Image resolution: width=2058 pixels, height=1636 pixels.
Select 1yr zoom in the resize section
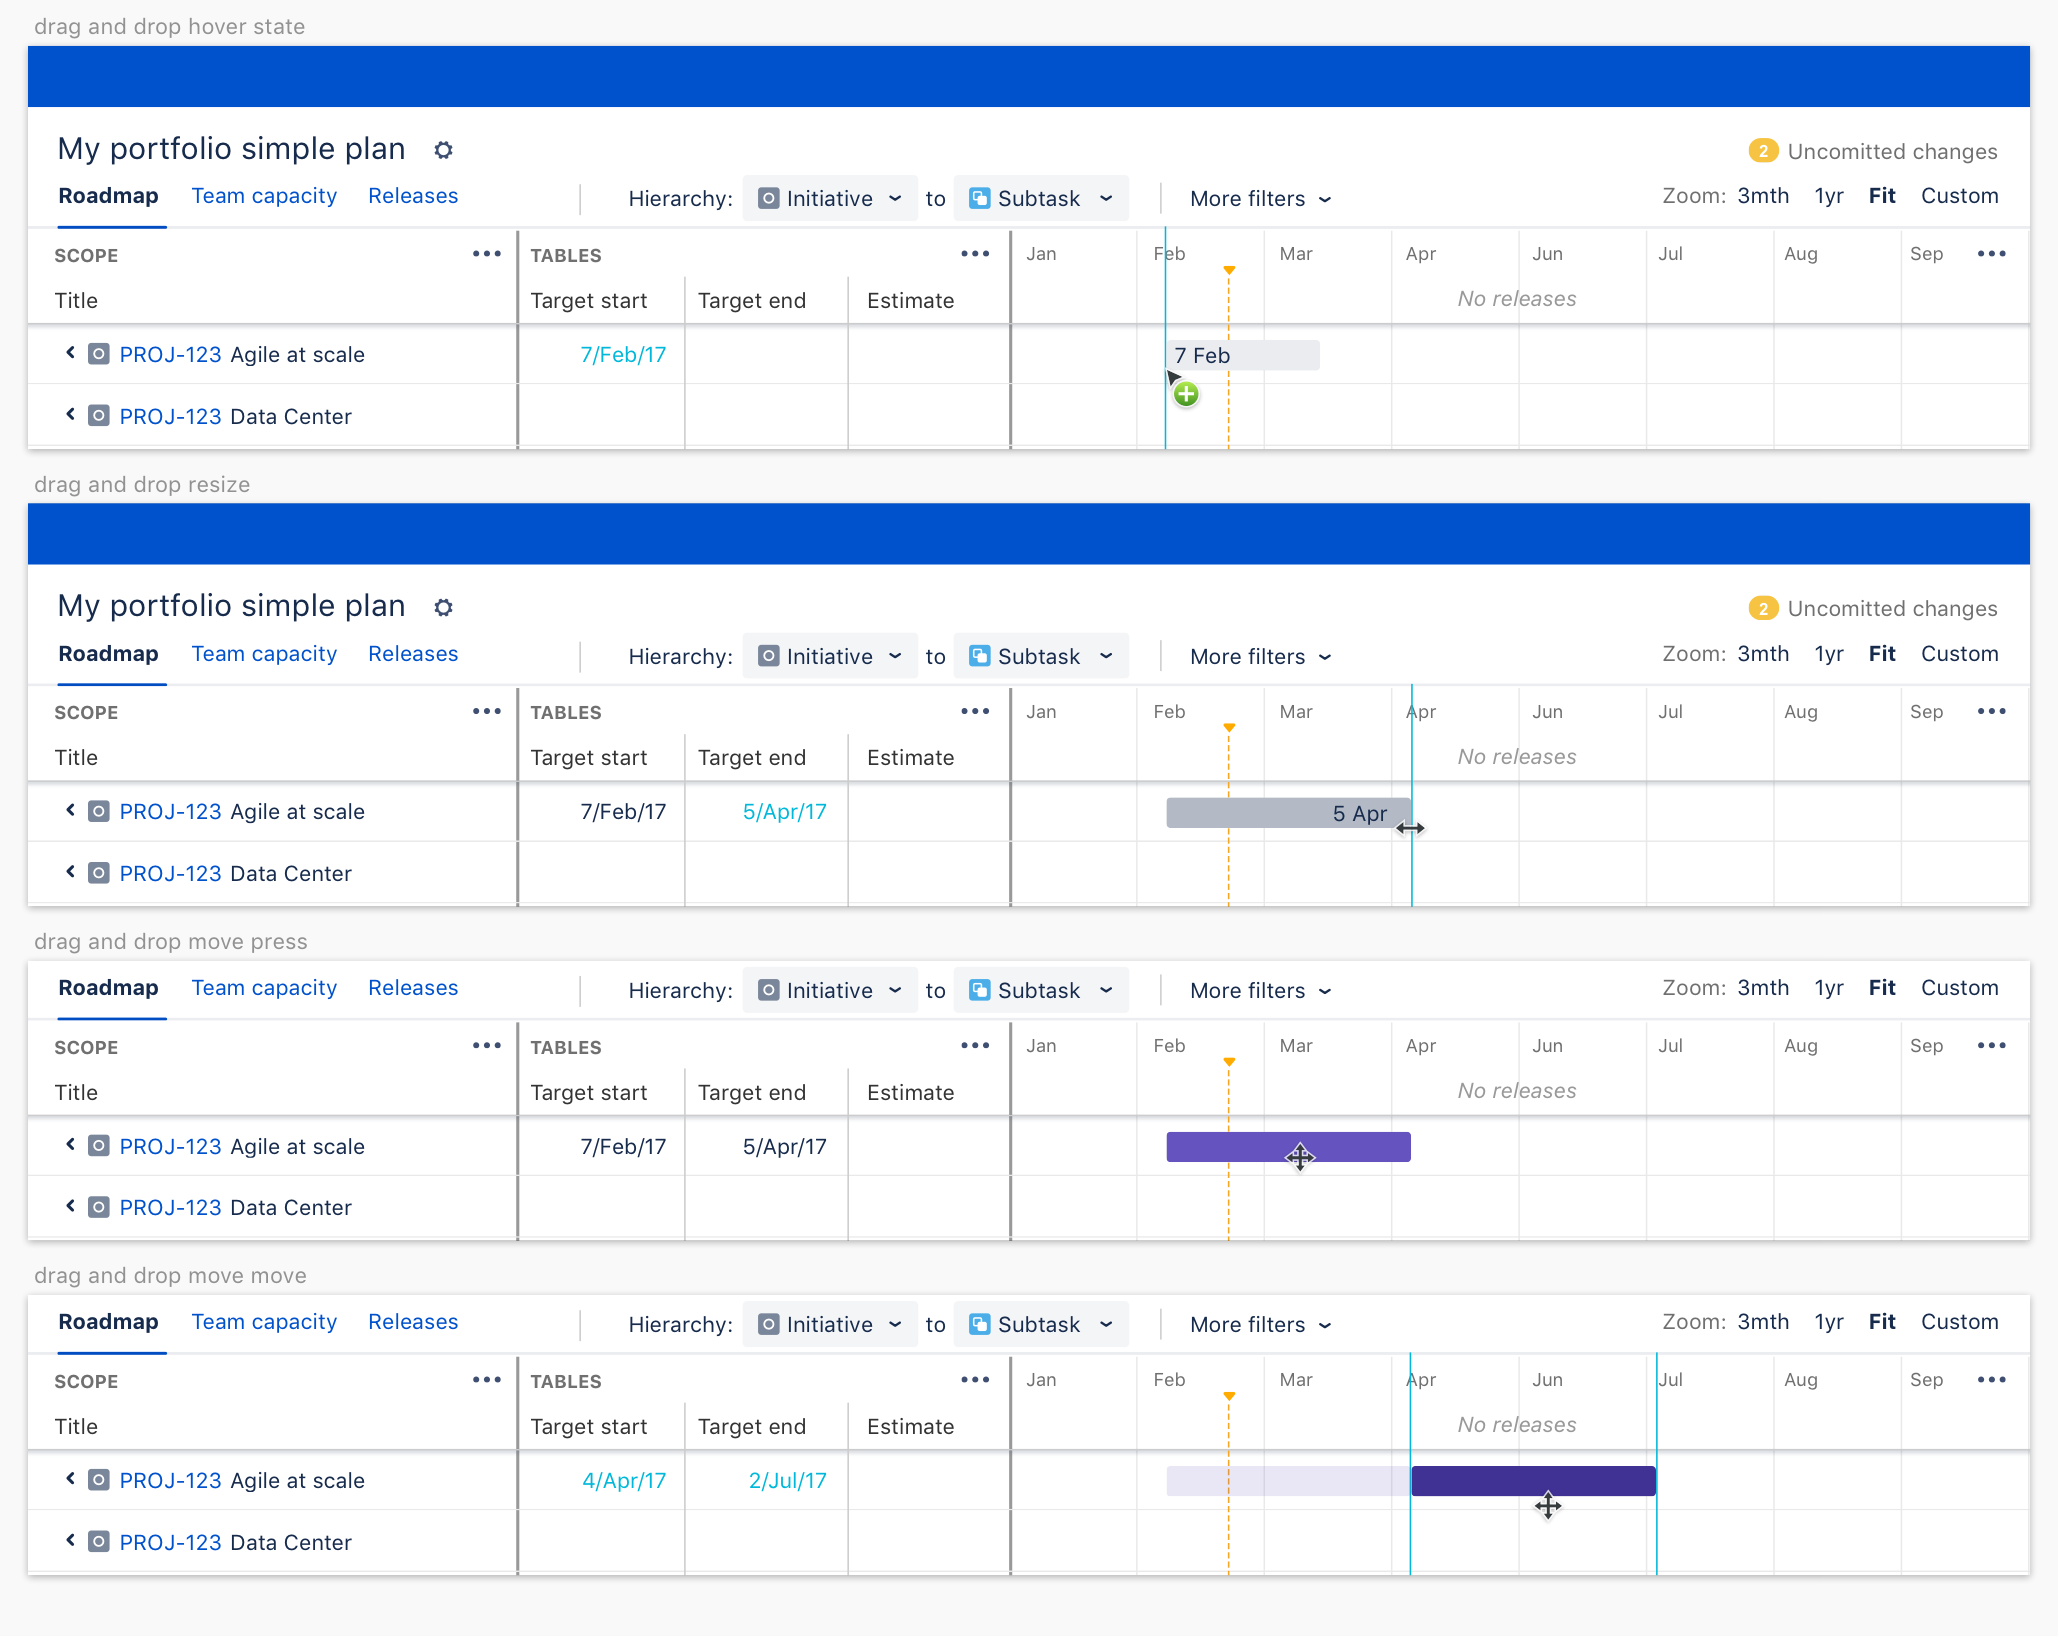(1828, 654)
